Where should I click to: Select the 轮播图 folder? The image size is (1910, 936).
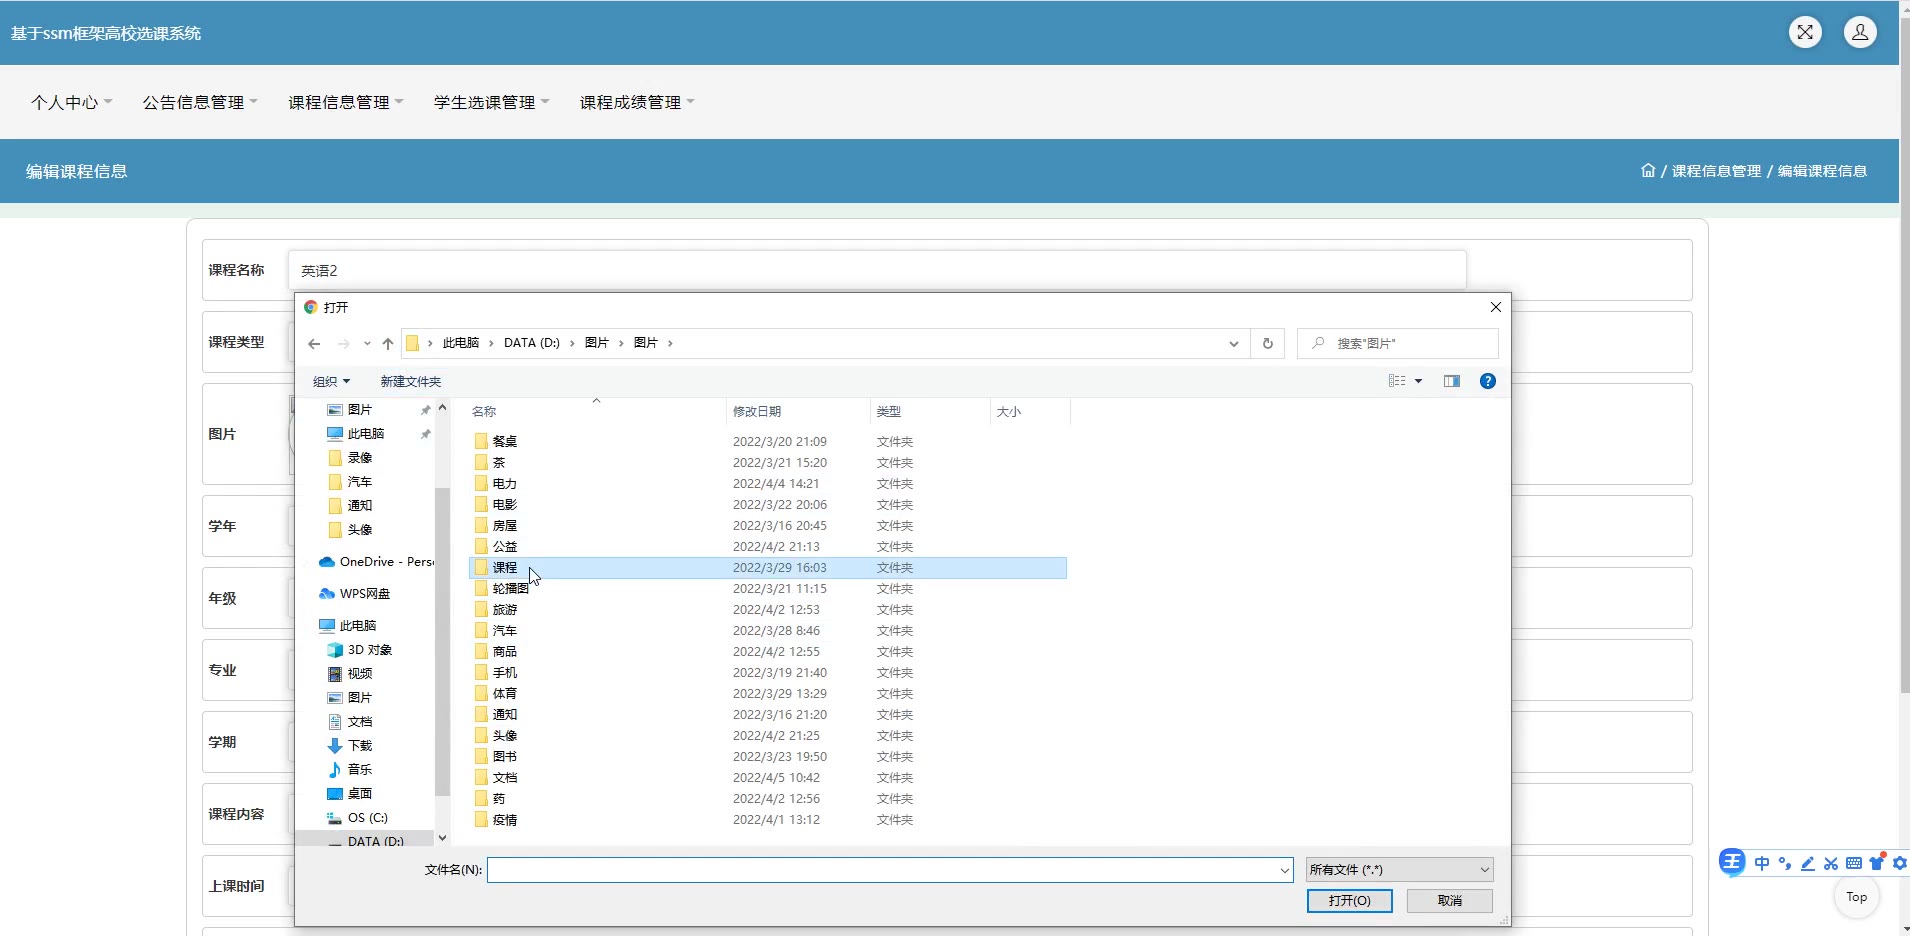click(x=510, y=589)
